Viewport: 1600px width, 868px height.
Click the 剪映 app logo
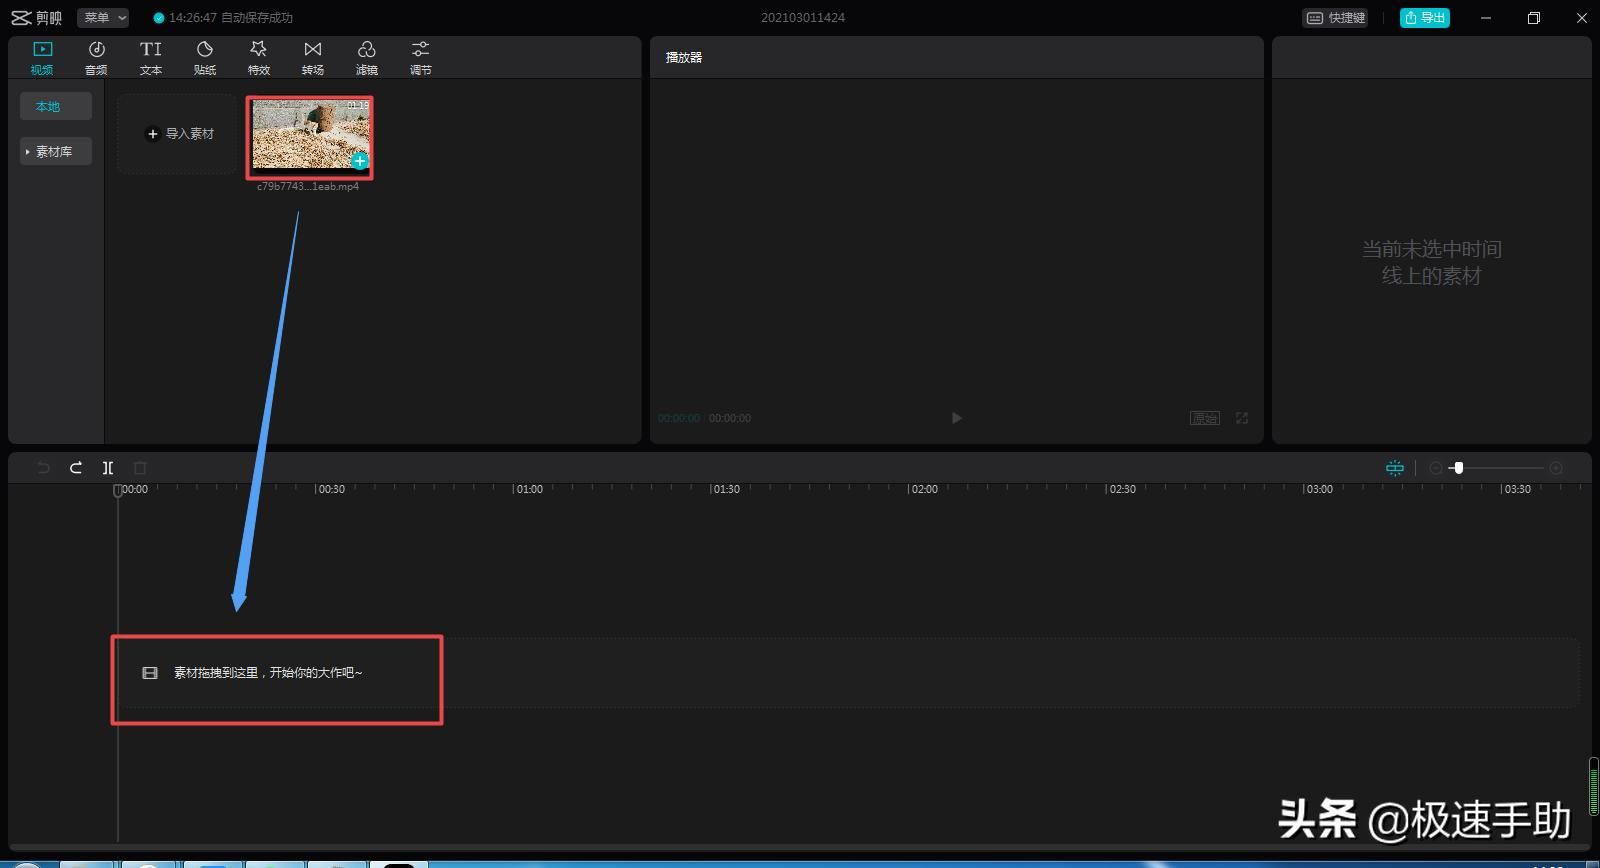(x=37, y=18)
